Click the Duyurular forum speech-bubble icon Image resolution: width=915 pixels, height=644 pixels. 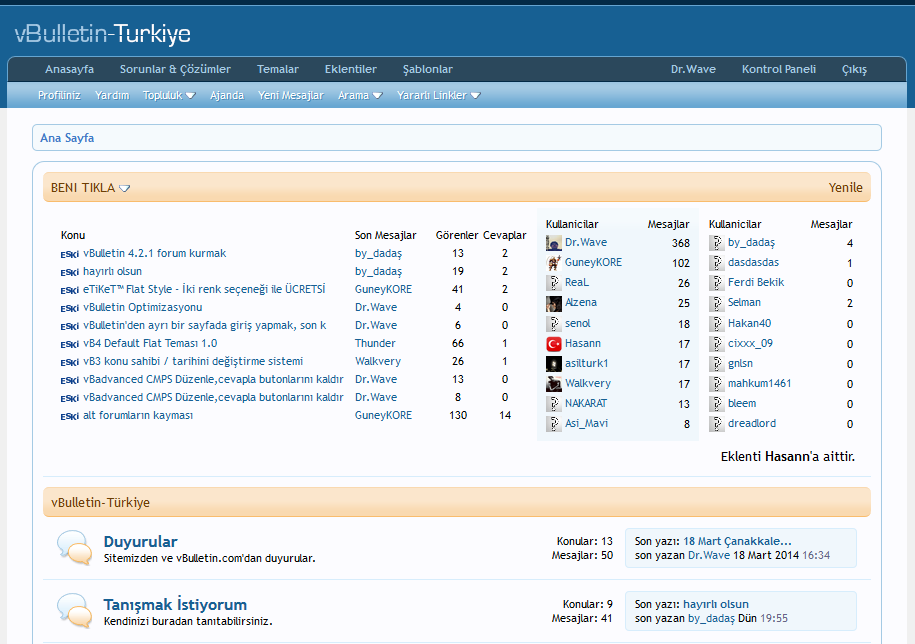coord(75,548)
